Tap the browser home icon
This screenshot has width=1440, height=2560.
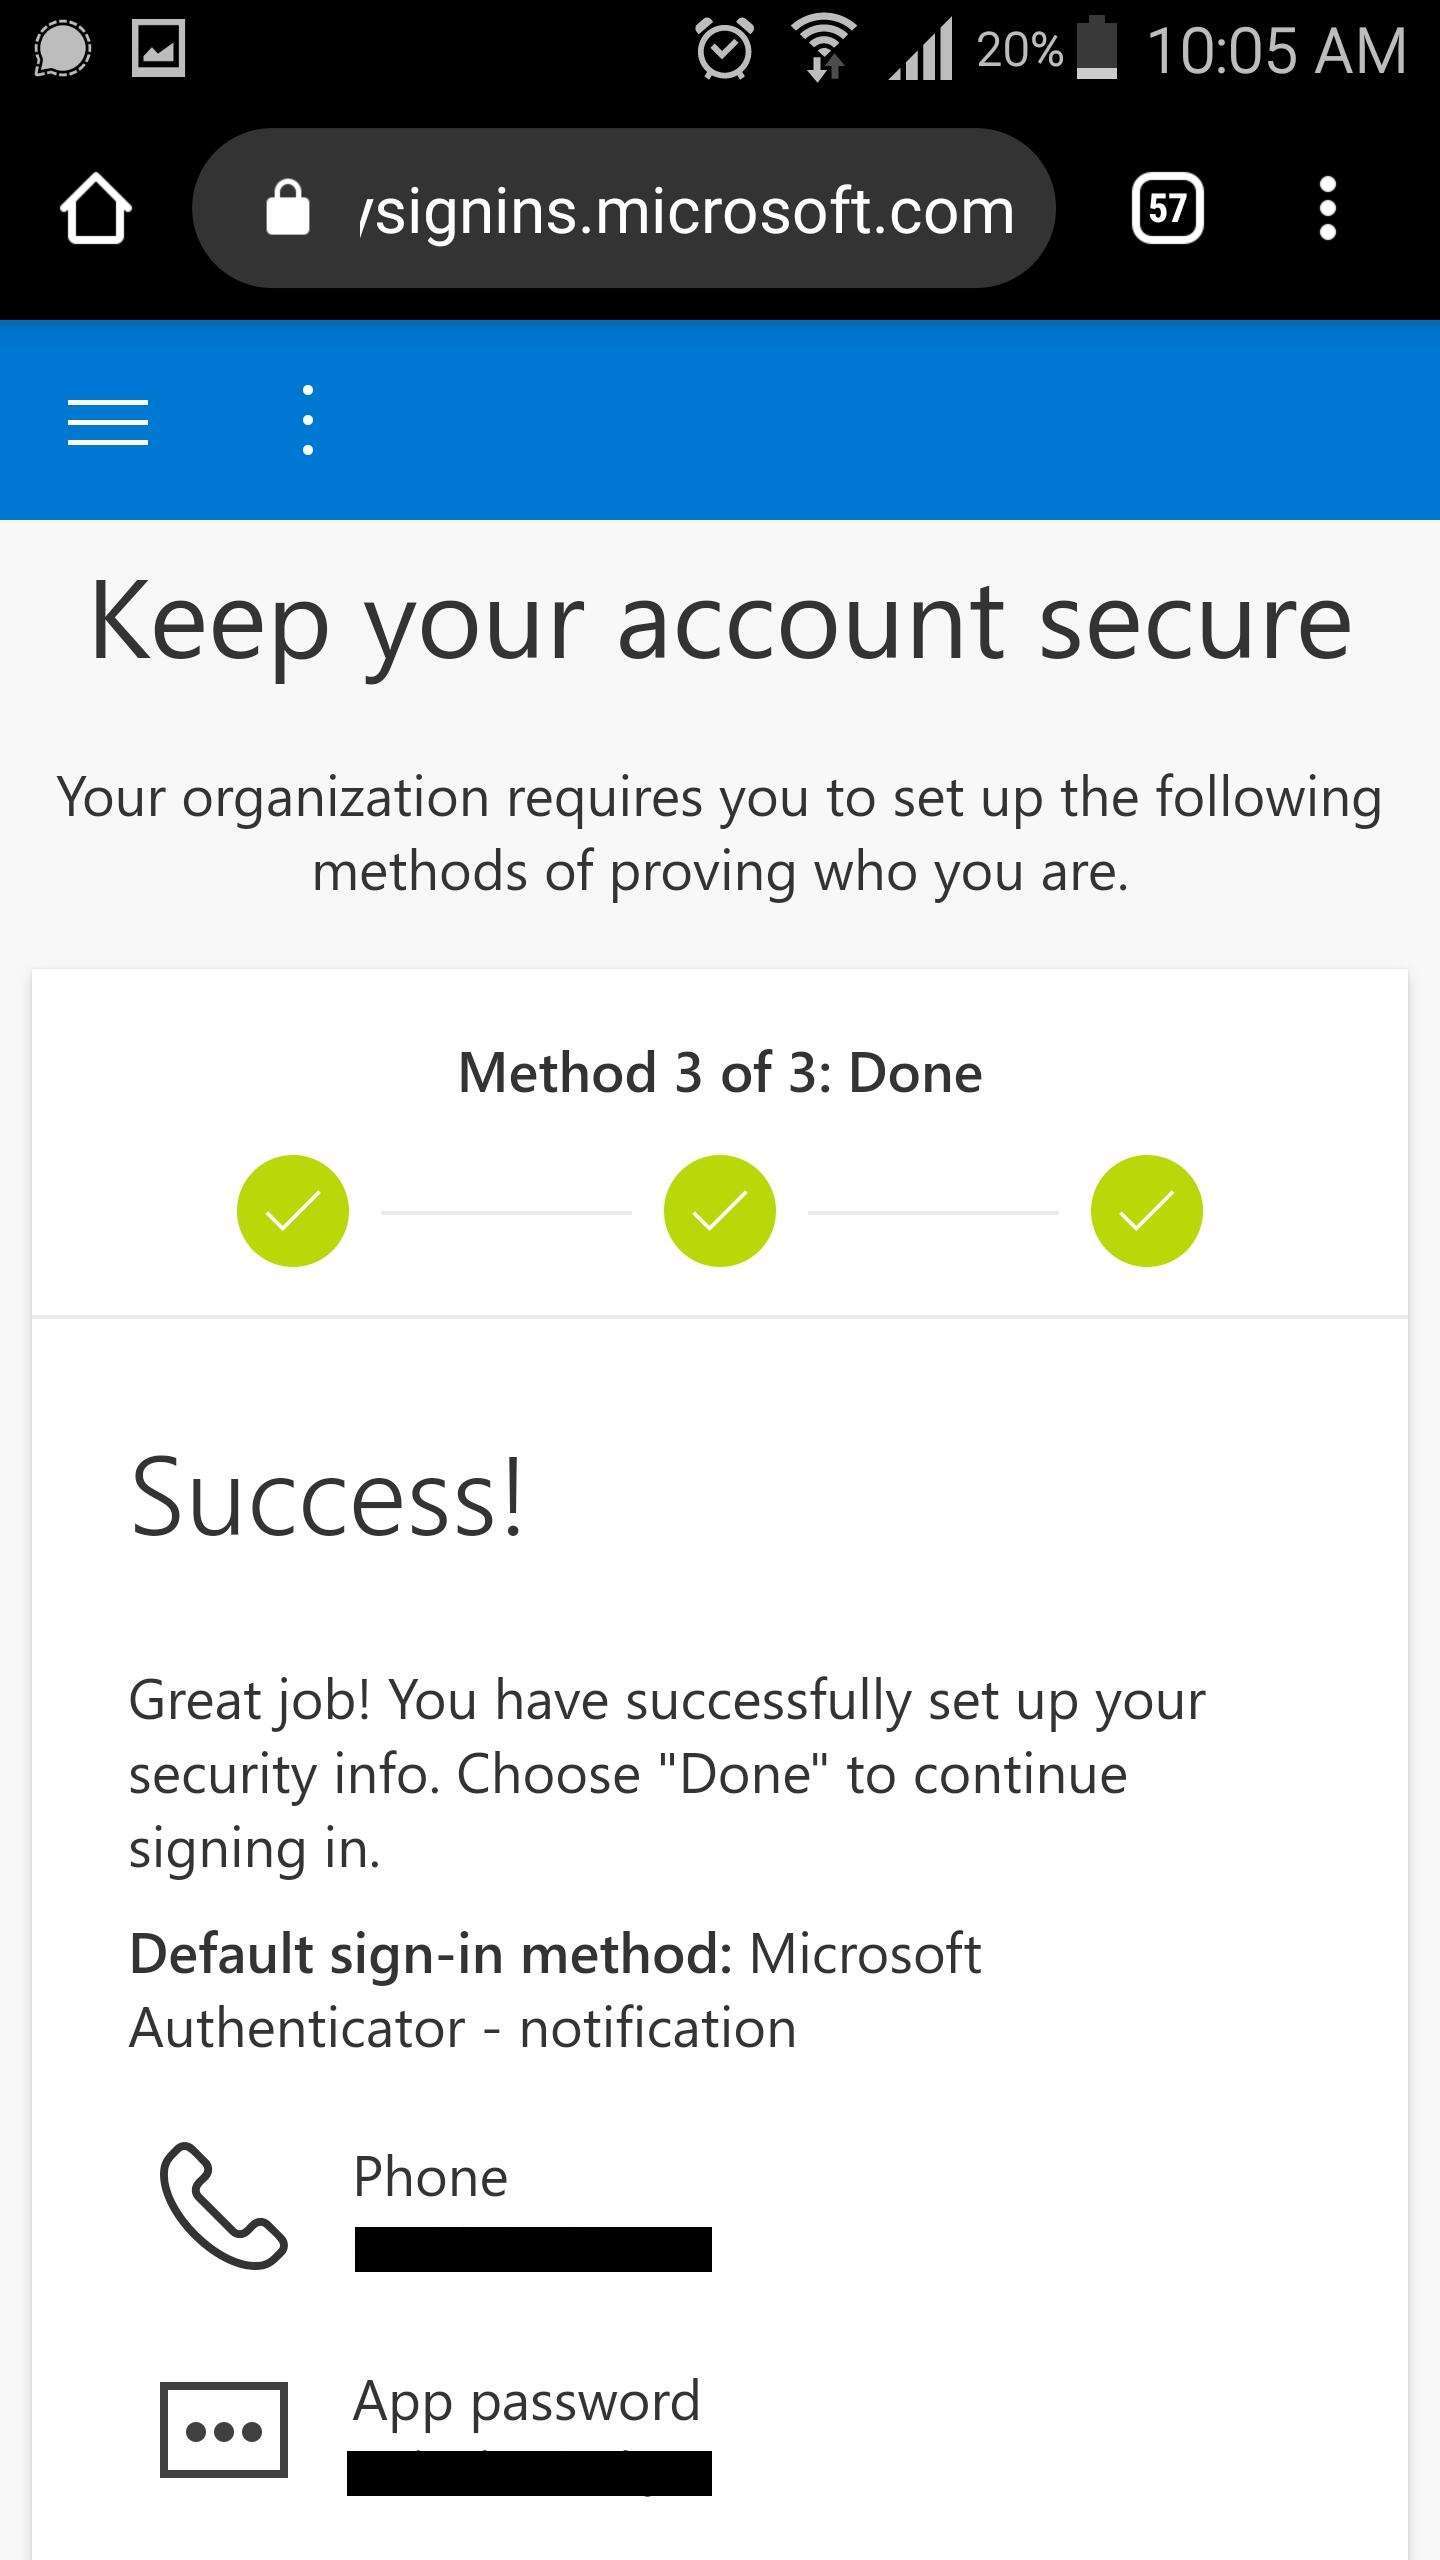(x=96, y=208)
